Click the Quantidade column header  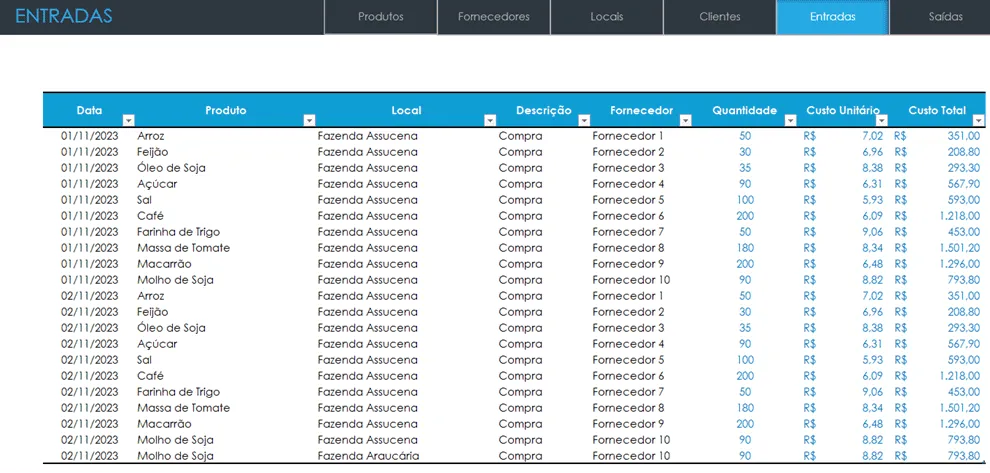coord(744,111)
